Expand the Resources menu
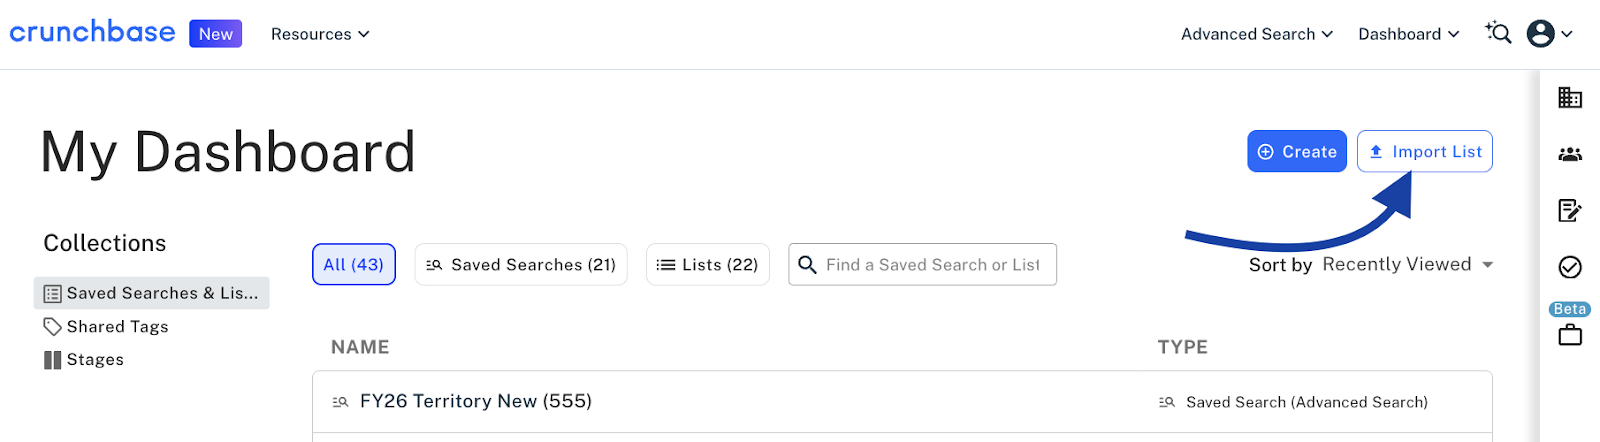1600x442 pixels. (x=320, y=34)
